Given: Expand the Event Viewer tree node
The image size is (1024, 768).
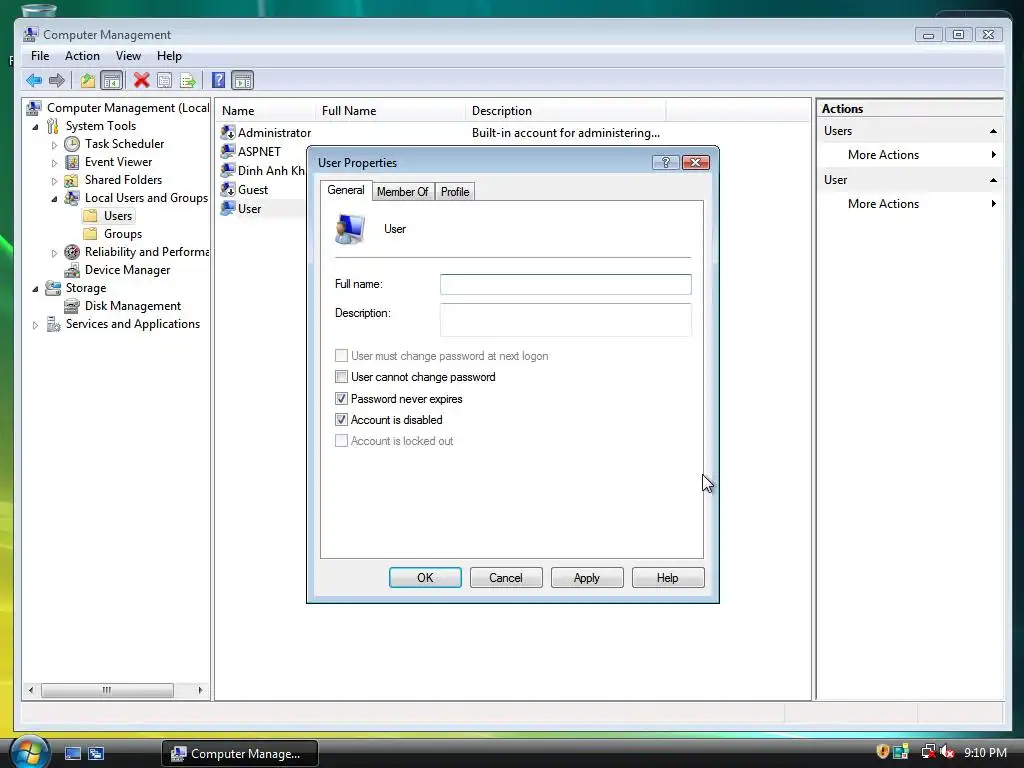Looking at the screenshot, I should (54, 163).
